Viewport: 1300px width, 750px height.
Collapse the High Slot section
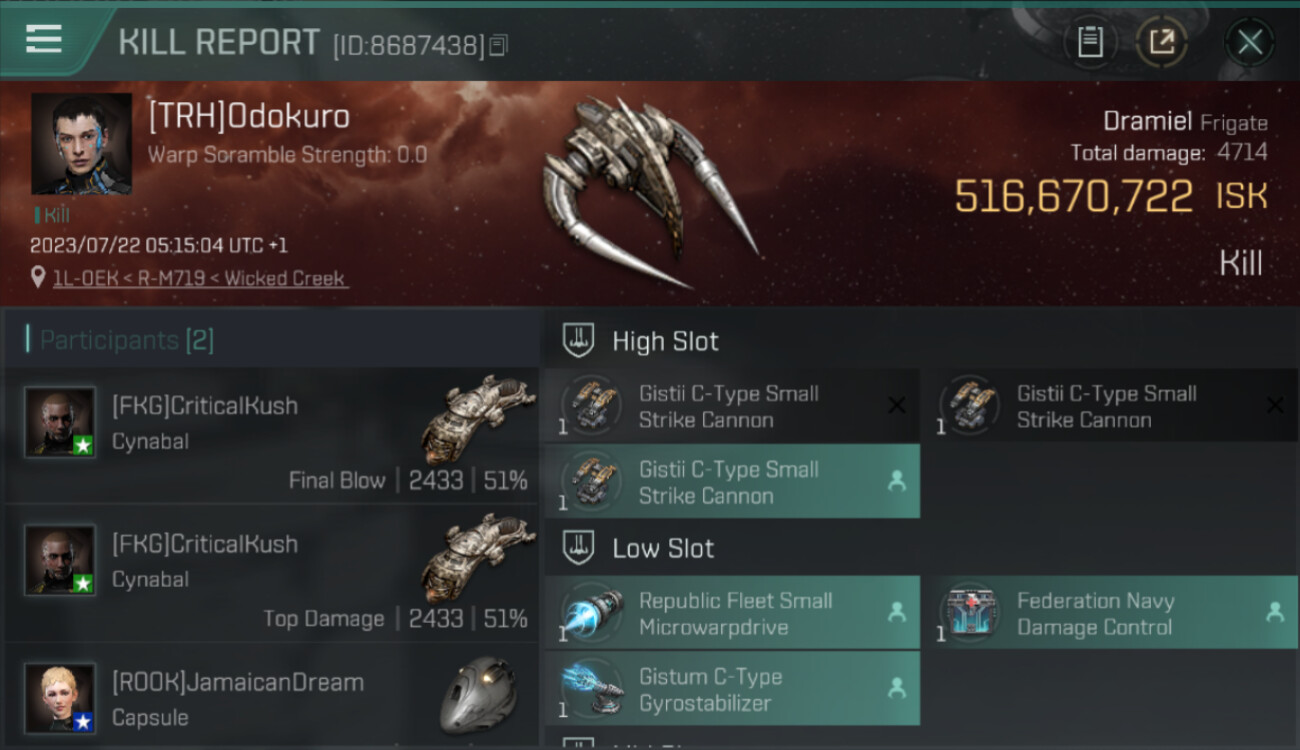pos(640,341)
